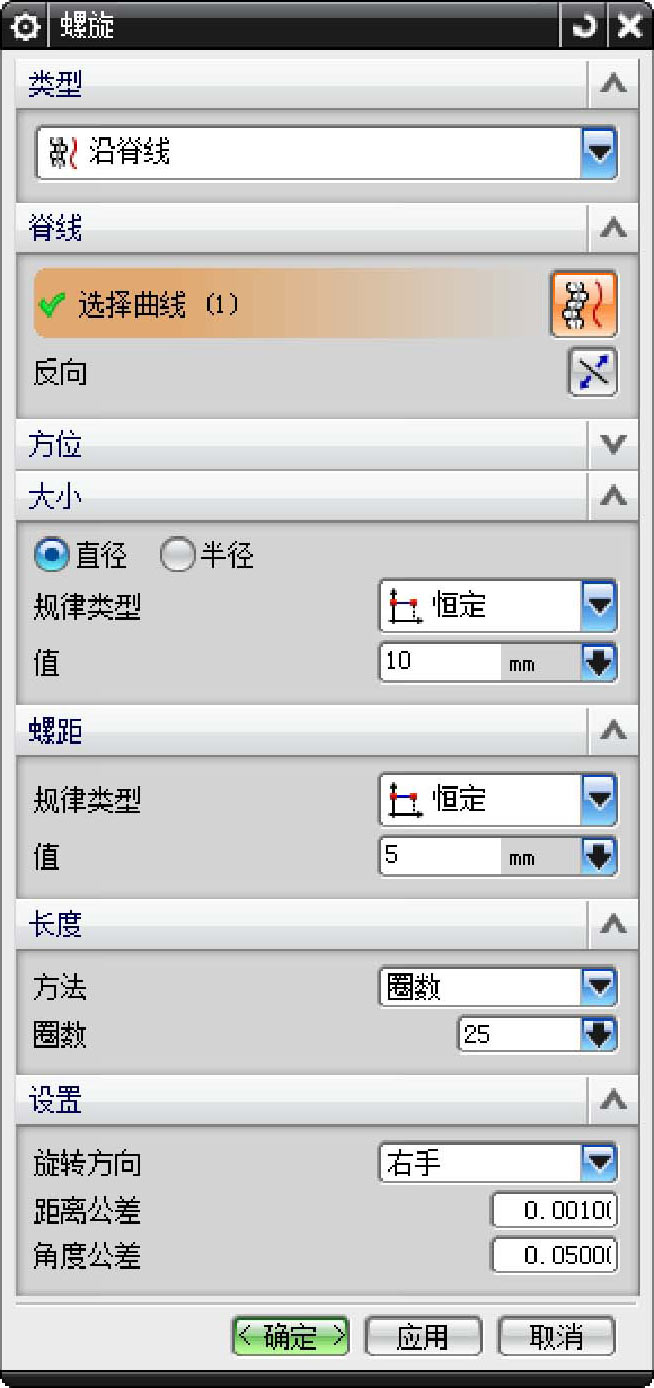The image size is (654, 1388).
Task: Click the diameter value options arrow
Action: point(599,663)
